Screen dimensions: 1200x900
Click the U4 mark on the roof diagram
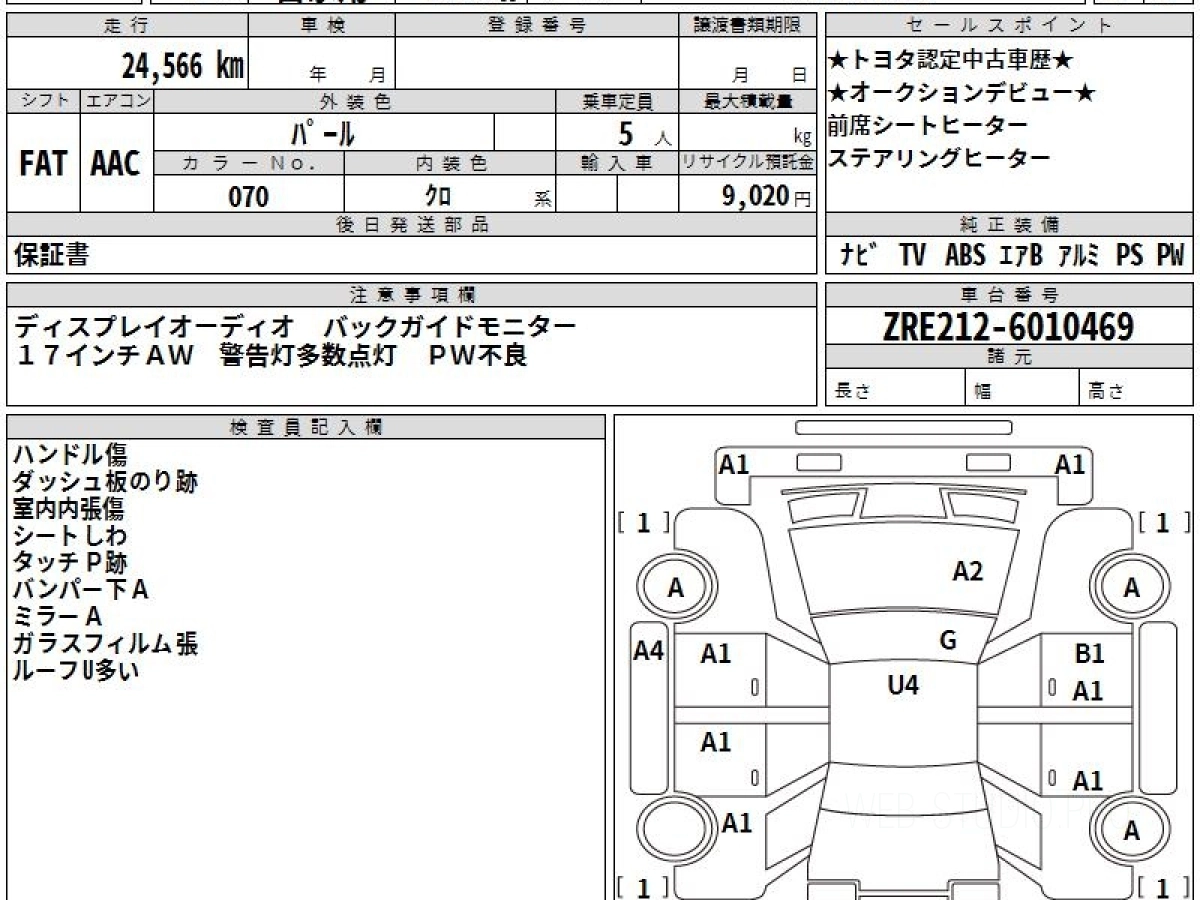(903, 685)
